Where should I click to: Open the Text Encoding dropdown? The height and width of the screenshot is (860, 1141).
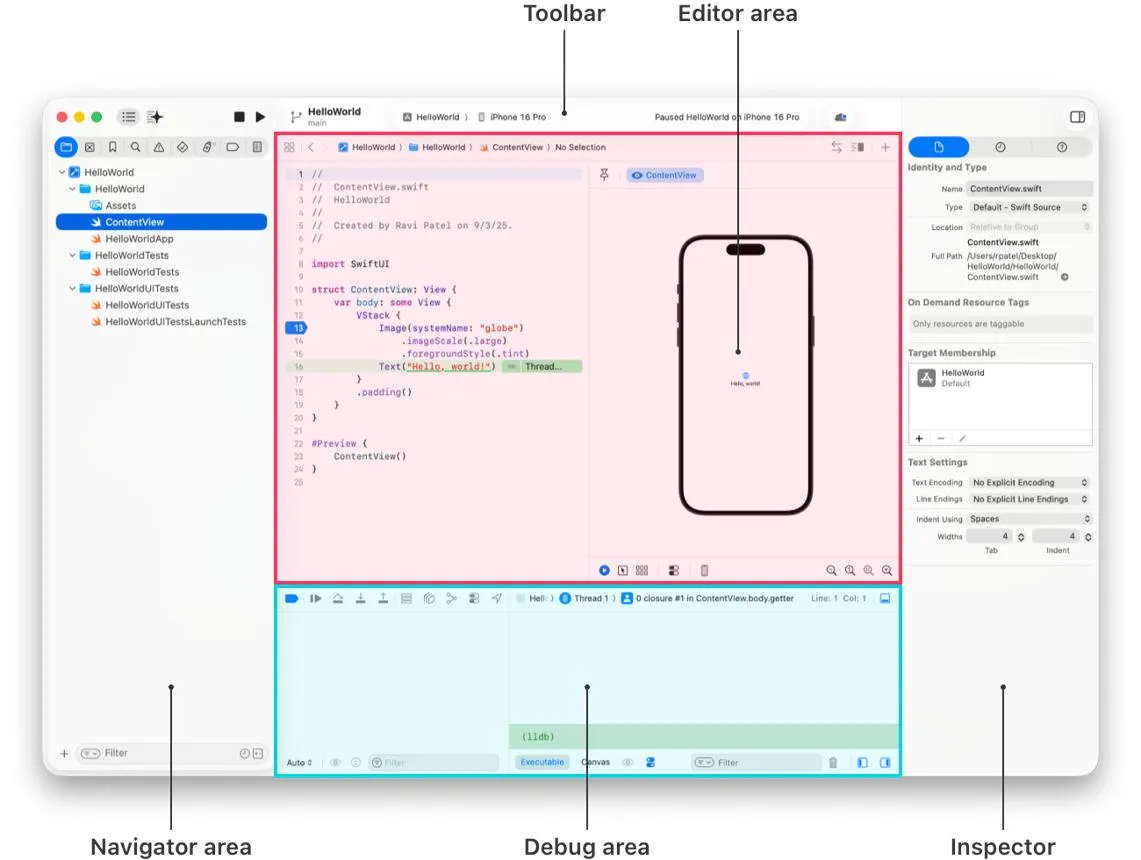pyautogui.click(x=1030, y=482)
